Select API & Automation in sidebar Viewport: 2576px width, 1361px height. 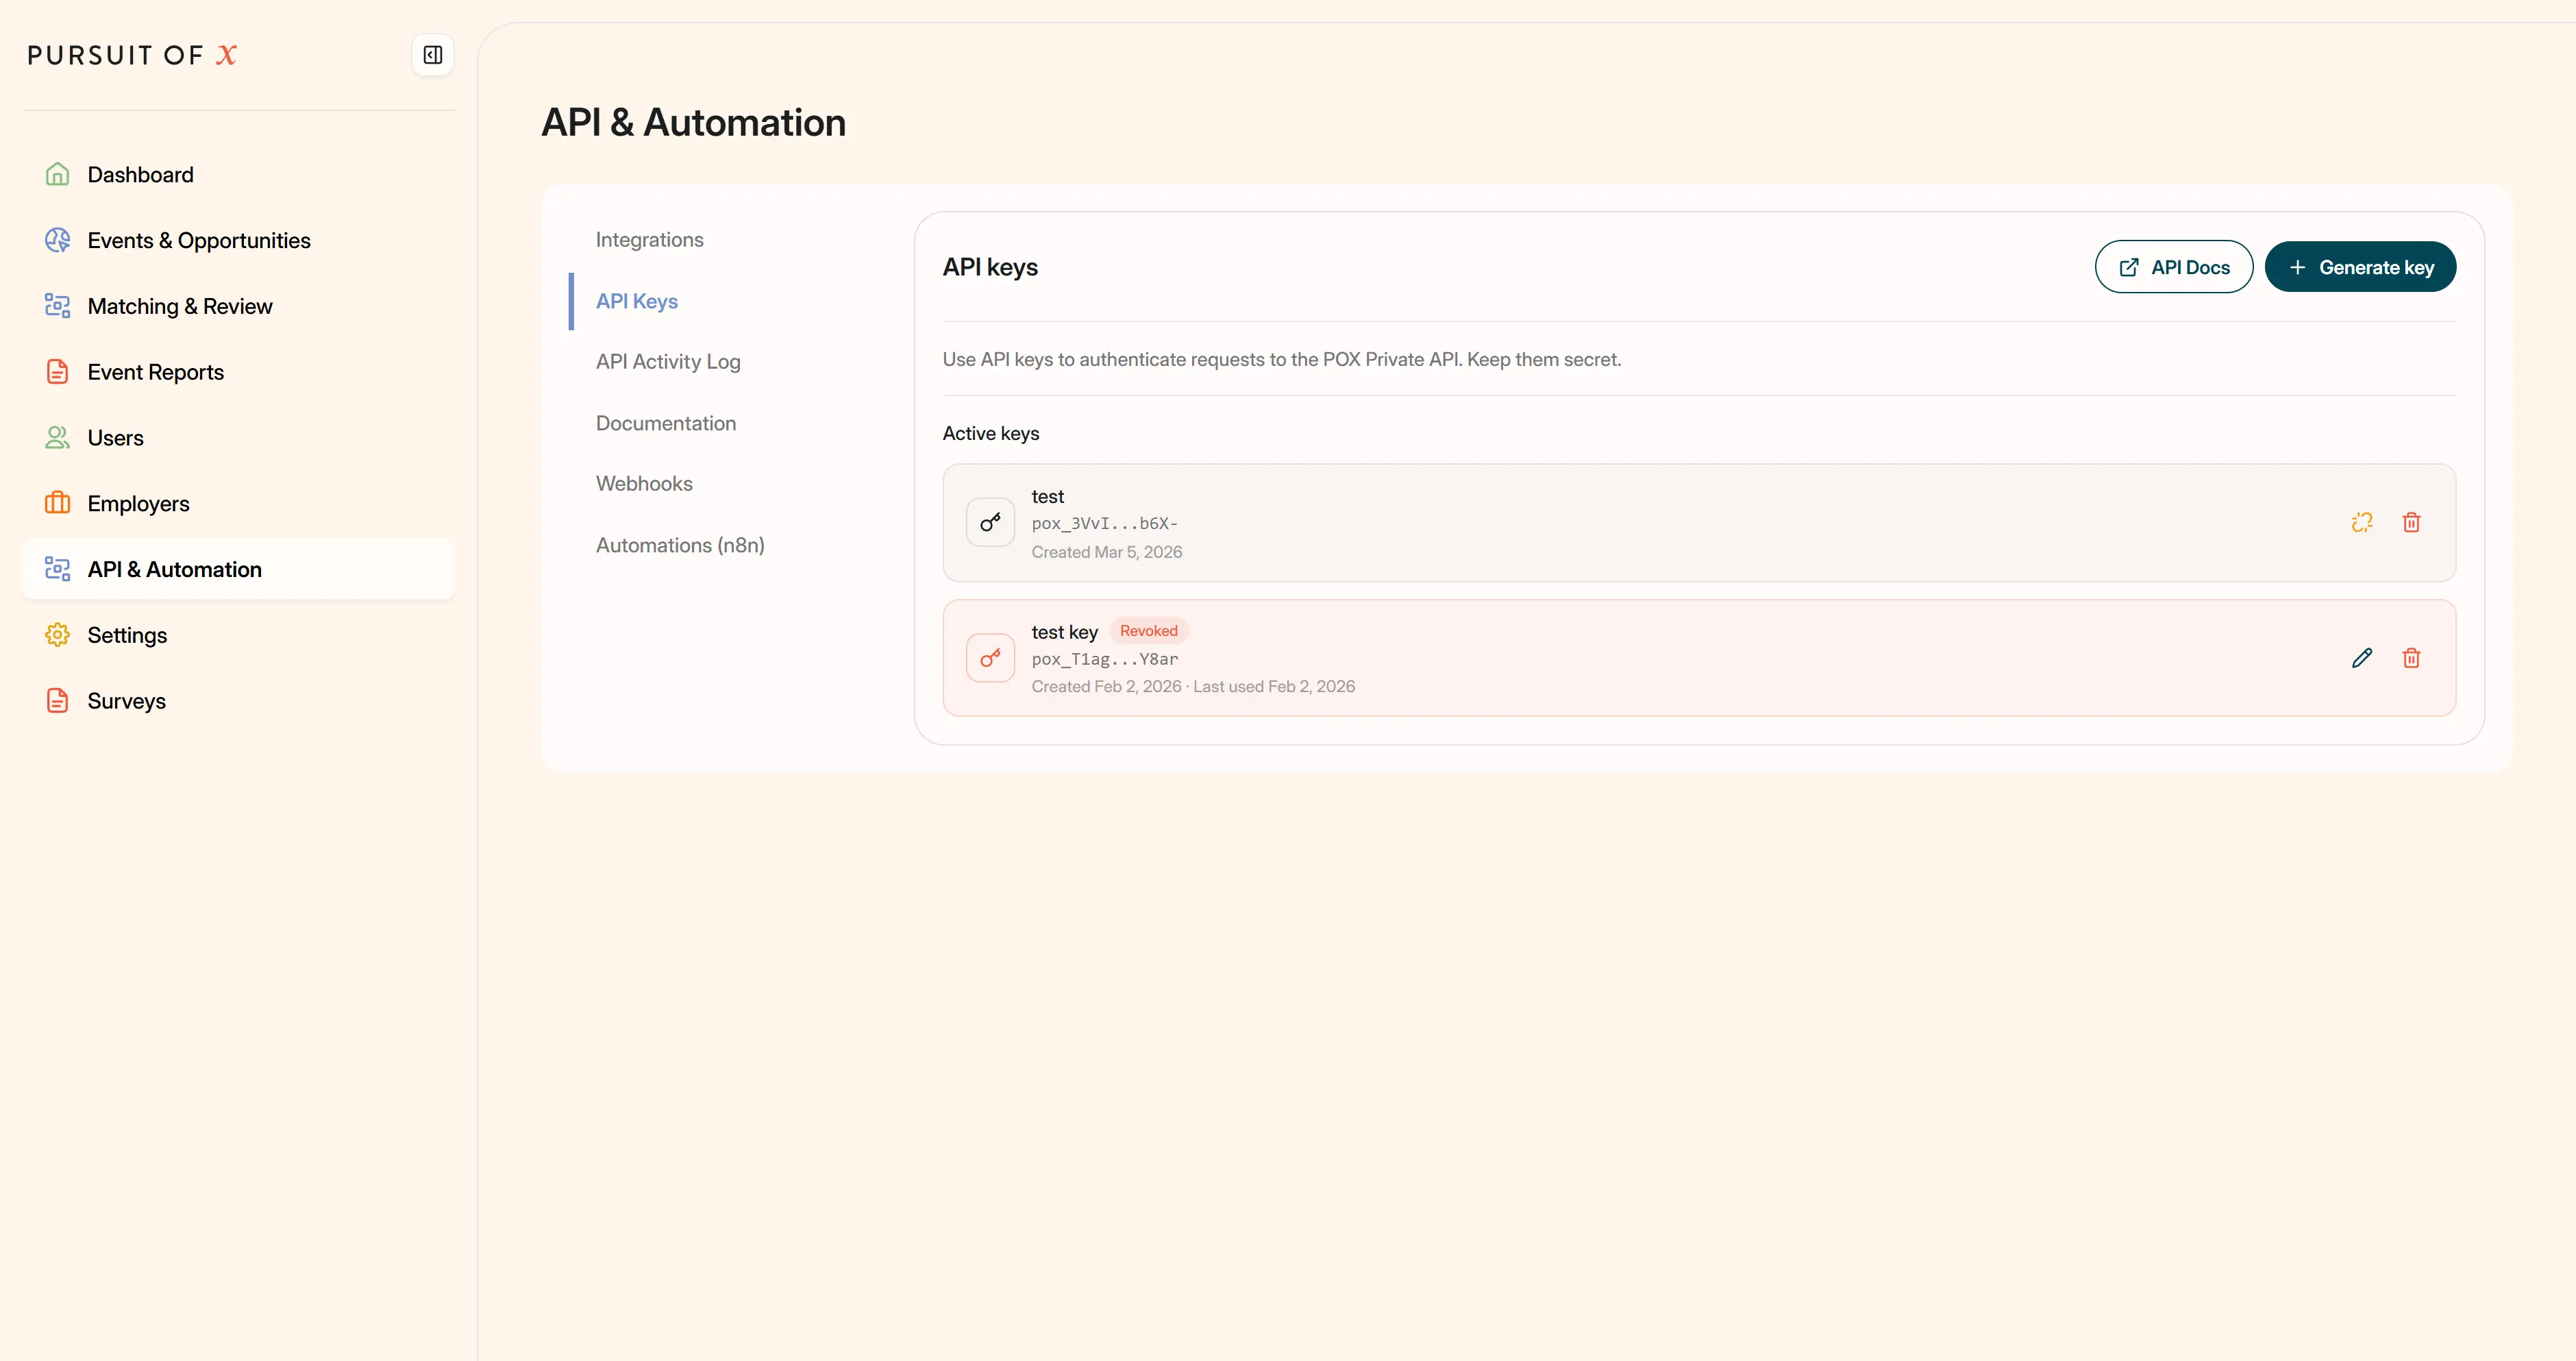[238, 569]
